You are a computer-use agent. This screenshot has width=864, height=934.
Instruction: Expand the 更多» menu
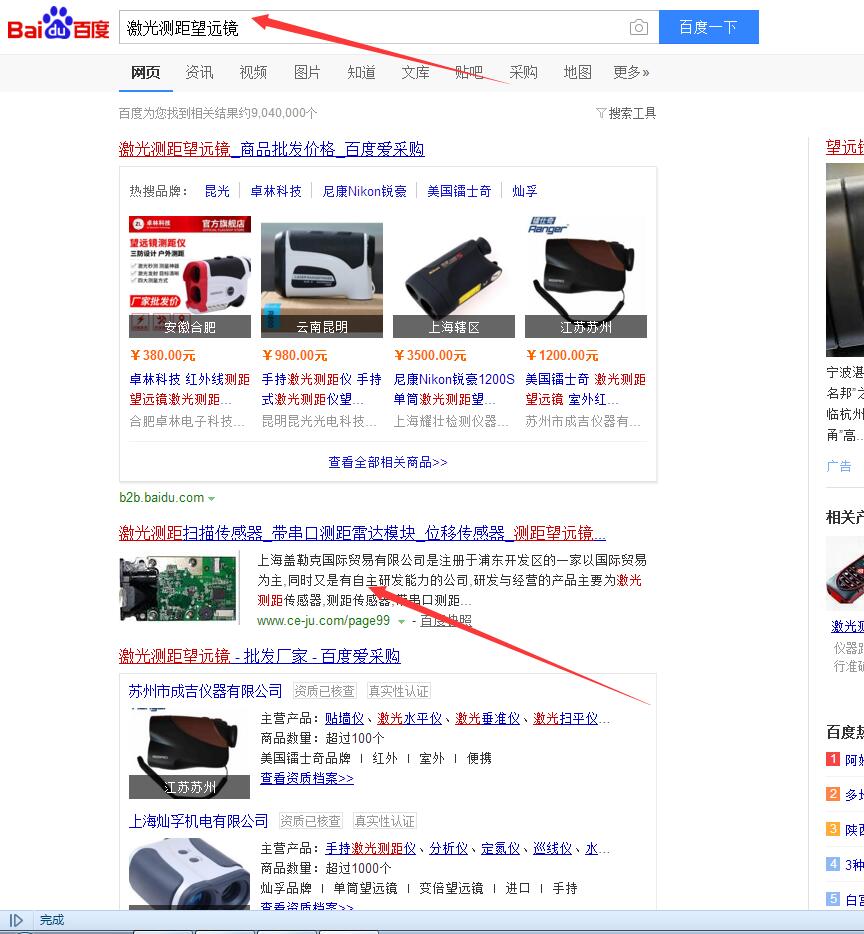tap(632, 73)
